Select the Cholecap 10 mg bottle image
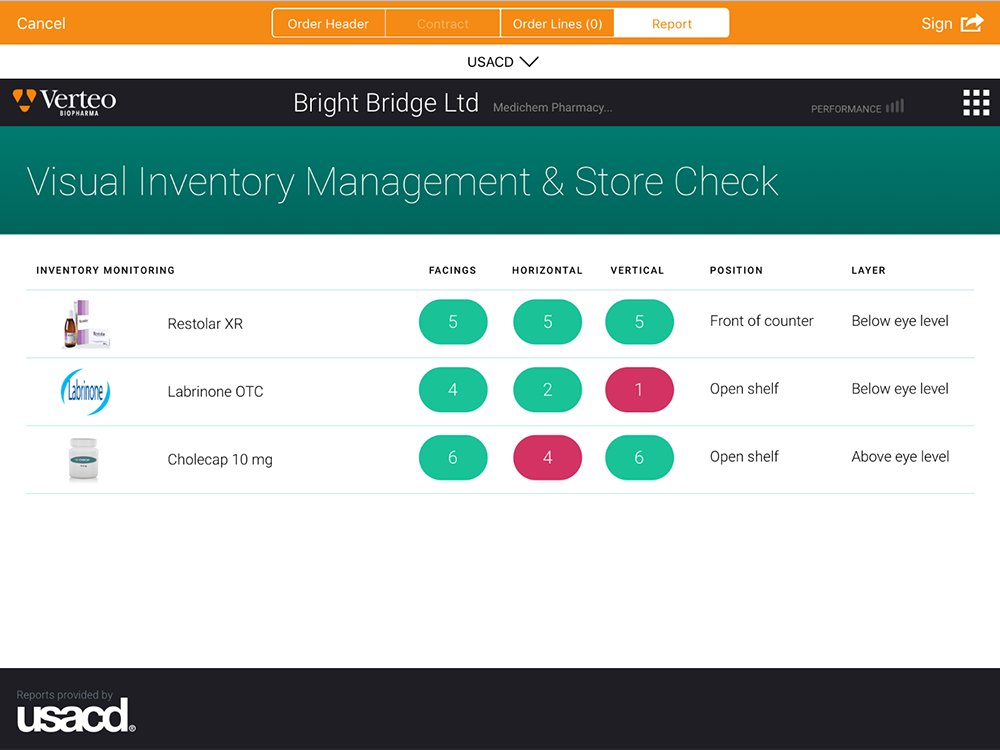The image size is (1000, 750). click(84, 460)
